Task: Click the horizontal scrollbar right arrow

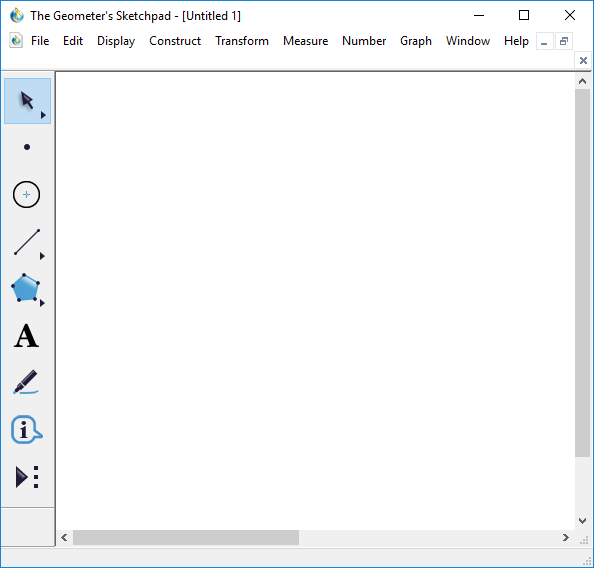Action: [566, 538]
